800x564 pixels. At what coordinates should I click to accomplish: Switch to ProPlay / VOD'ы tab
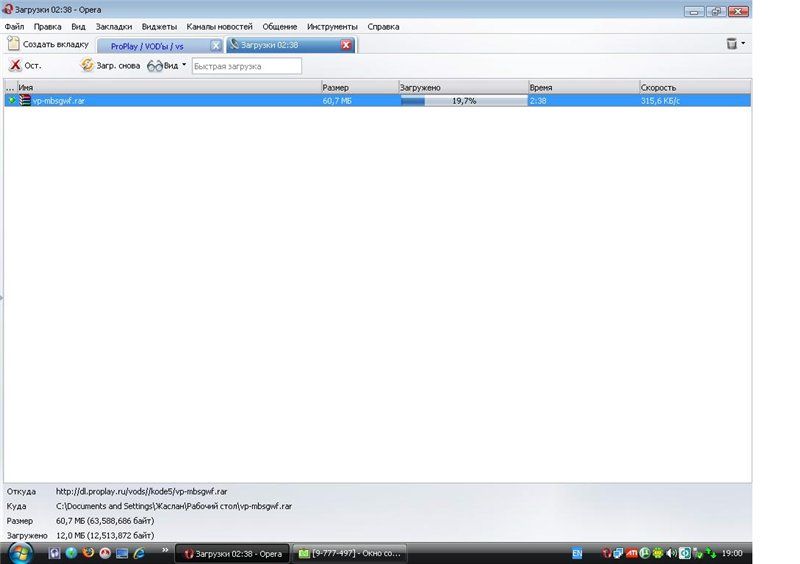pyautogui.click(x=153, y=46)
